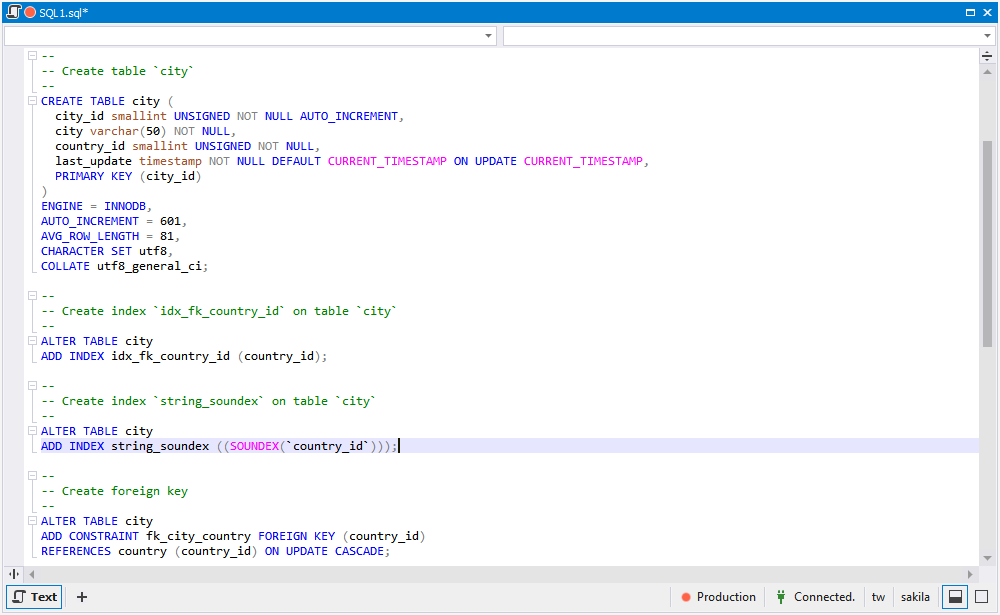The width and height of the screenshot is (1000, 615).
Task: Toggle the Text view mode button
Action: [35, 597]
